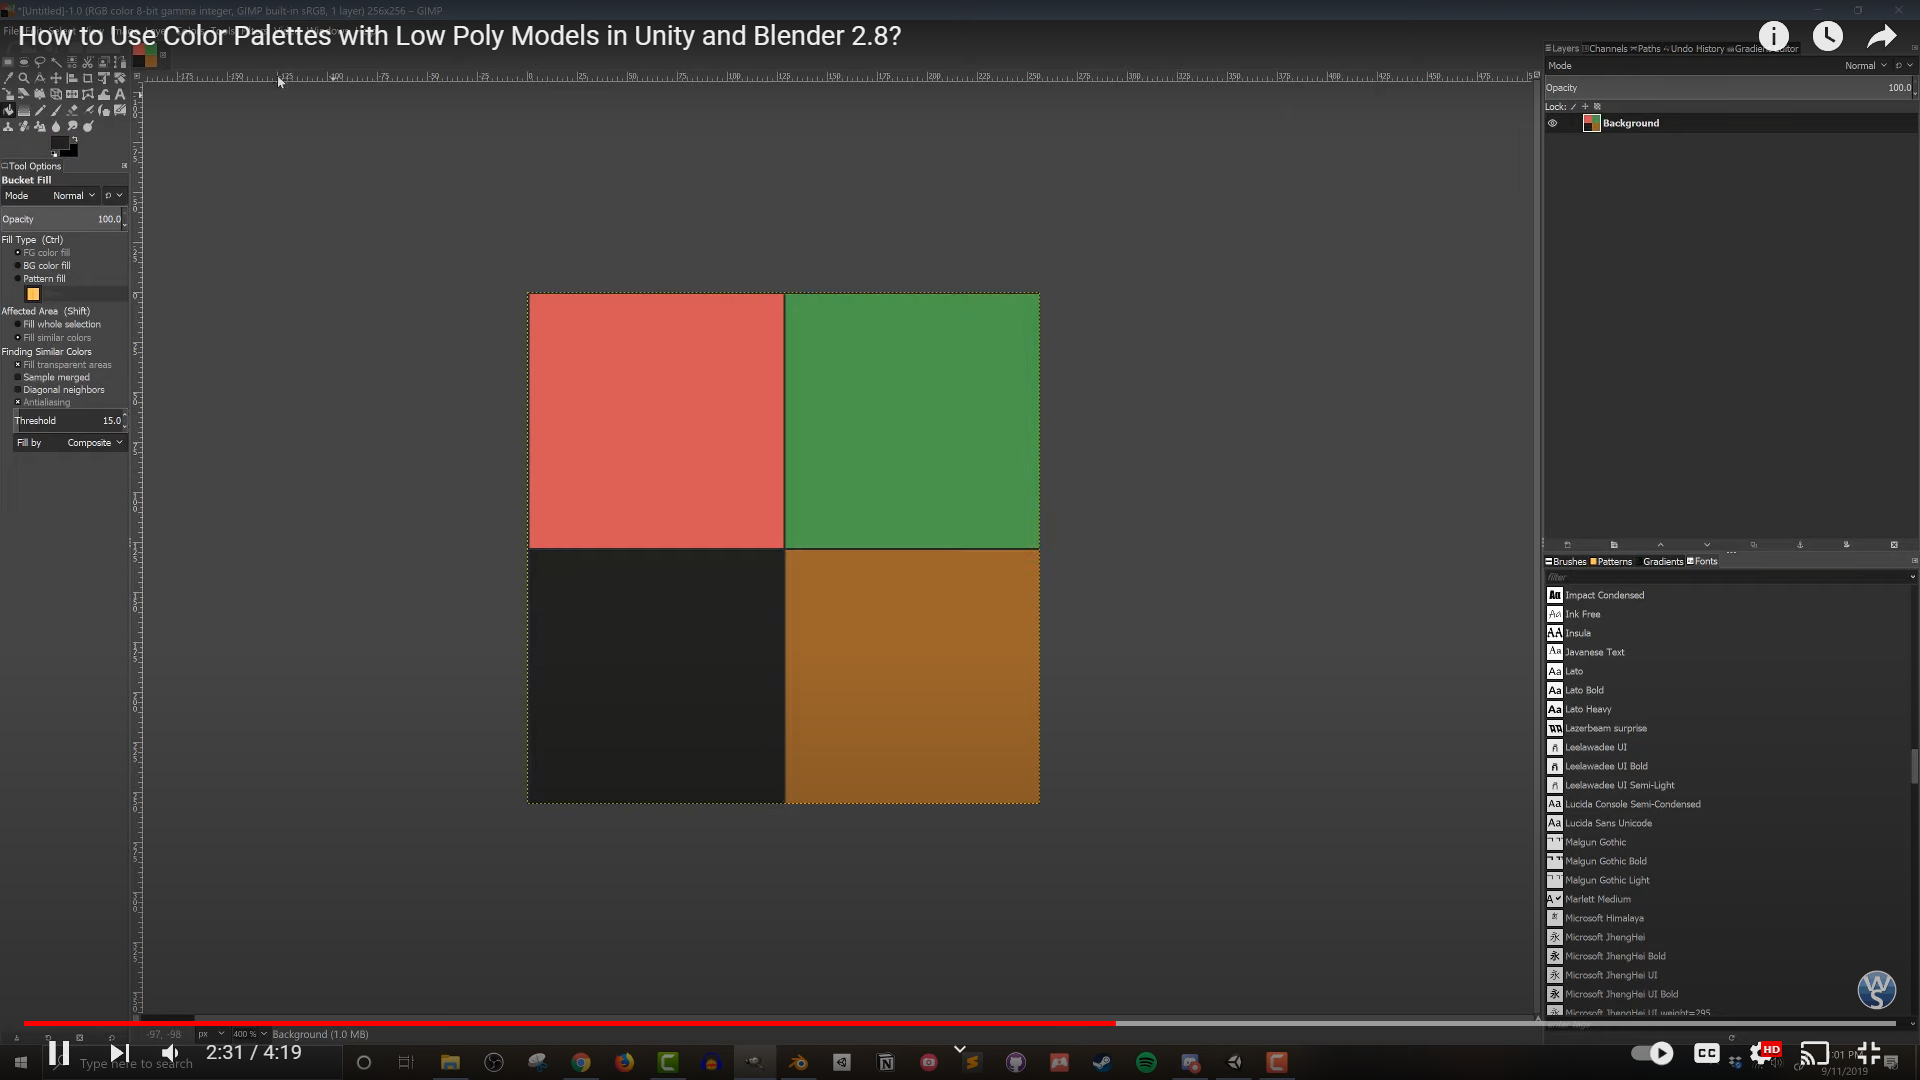This screenshot has height=1080, width=1920.
Task: Hide the Background layer with eye icon
Action: click(1553, 123)
